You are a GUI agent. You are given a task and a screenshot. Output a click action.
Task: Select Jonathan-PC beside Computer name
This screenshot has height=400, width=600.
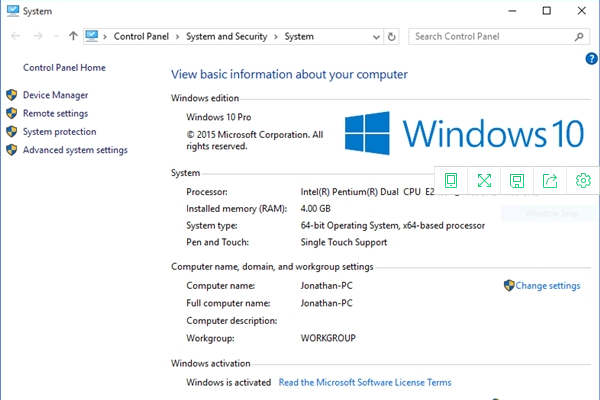[326, 286]
